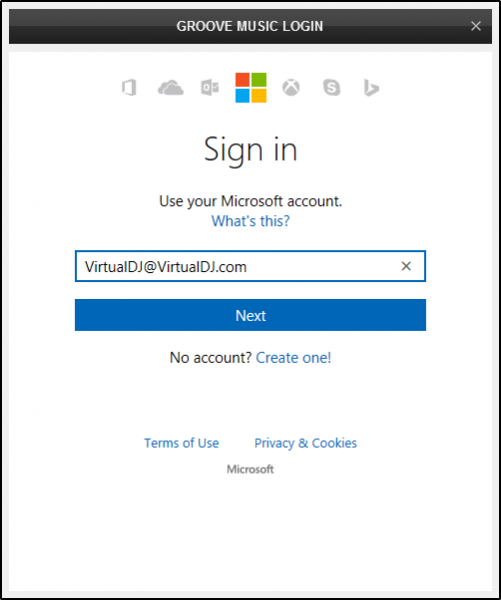Select the OneDrive cloud icon
This screenshot has height=600, width=501.
[x=171, y=88]
